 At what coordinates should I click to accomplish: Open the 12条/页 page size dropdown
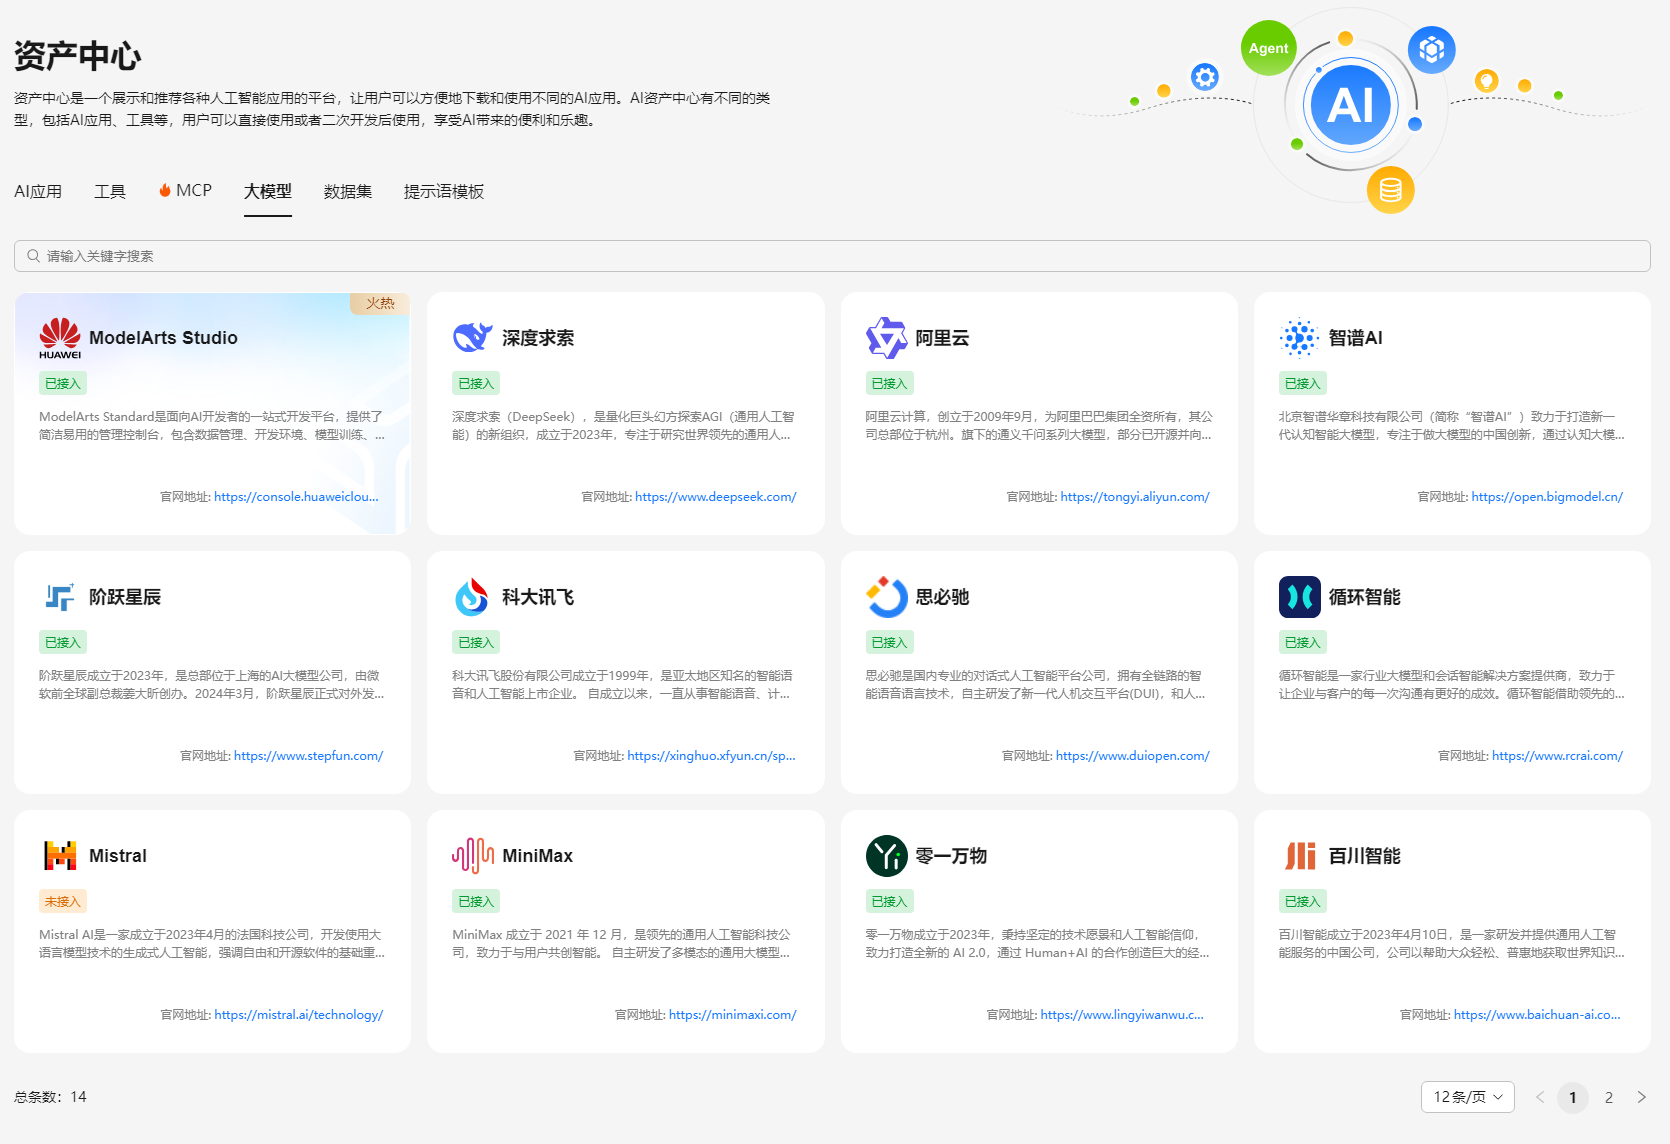point(1467,1097)
